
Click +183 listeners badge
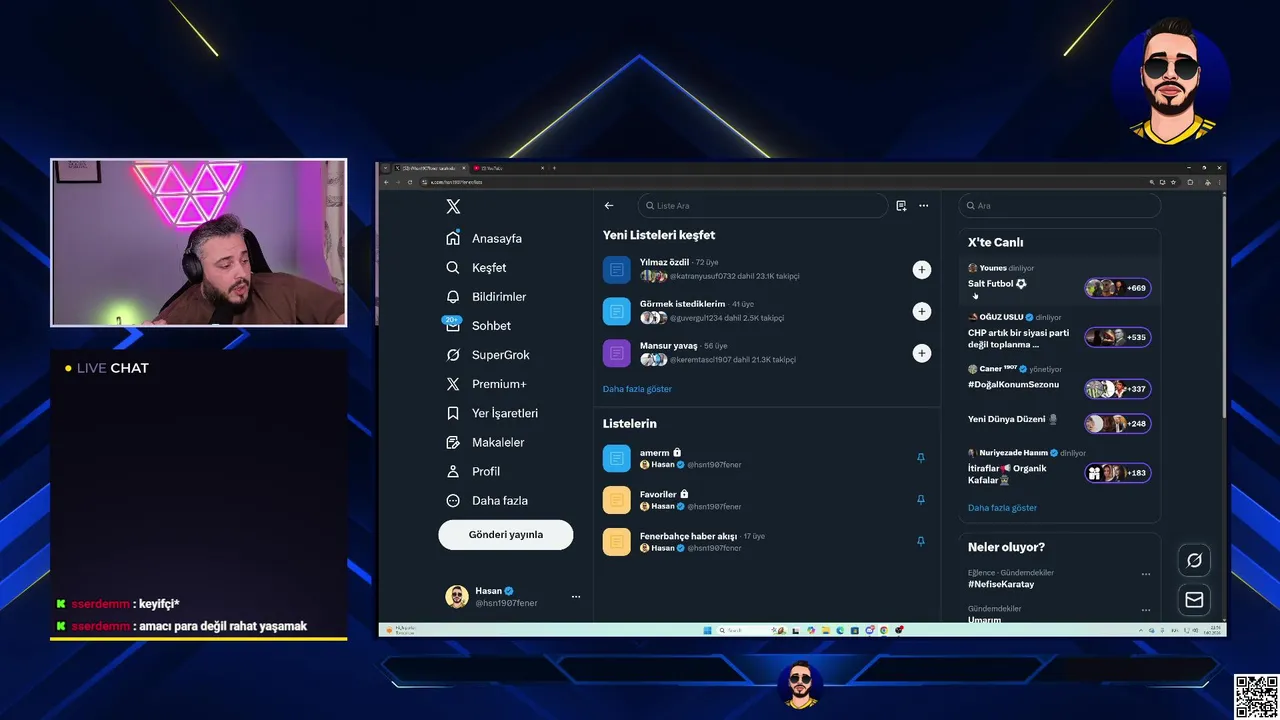click(1118, 473)
